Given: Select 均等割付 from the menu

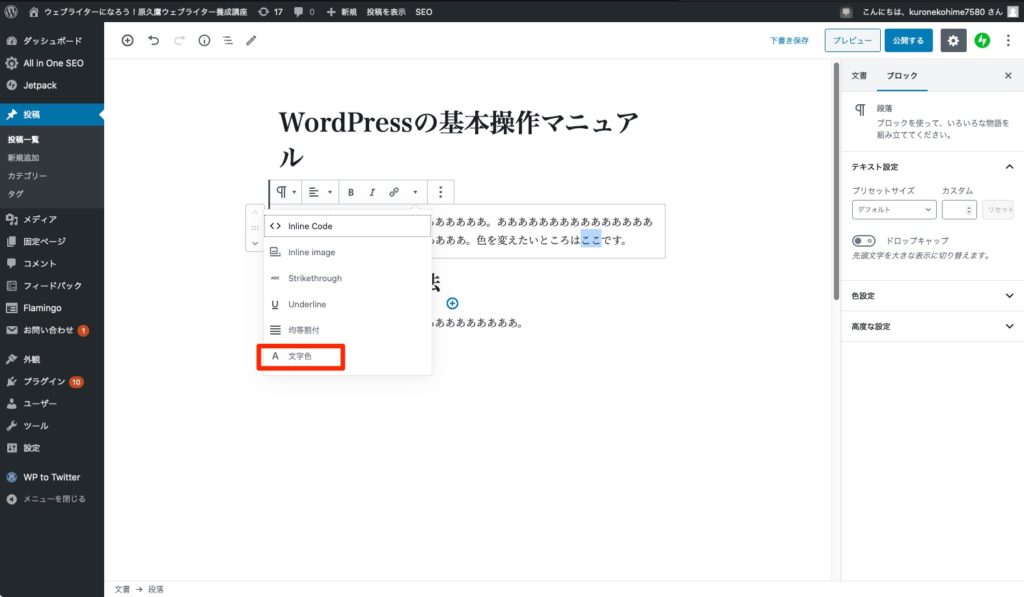Looking at the screenshot, I should pos(347,330).
